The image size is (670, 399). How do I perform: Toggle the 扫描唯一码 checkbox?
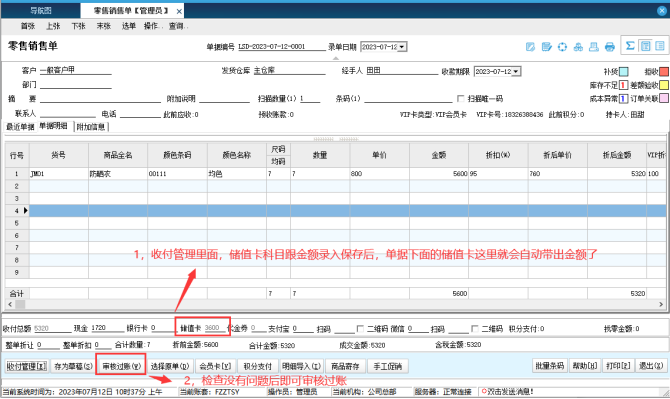[461, 99]
